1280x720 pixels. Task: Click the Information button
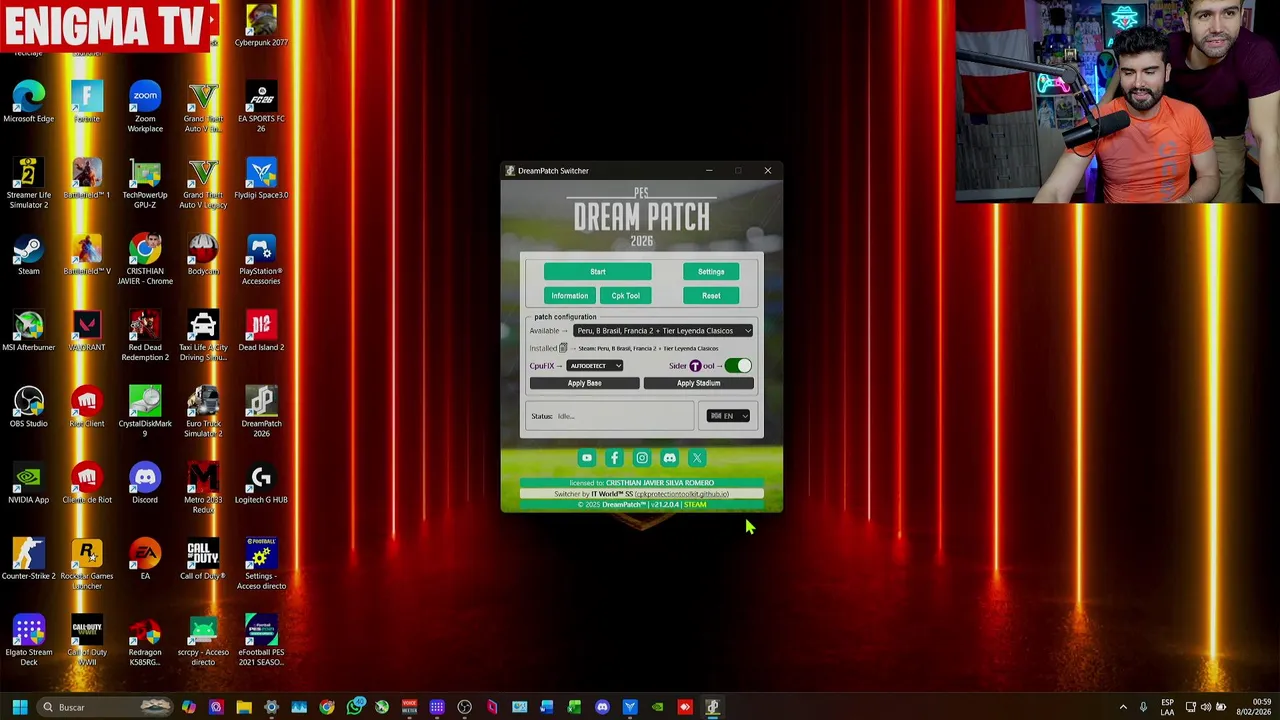coord(569,296)
